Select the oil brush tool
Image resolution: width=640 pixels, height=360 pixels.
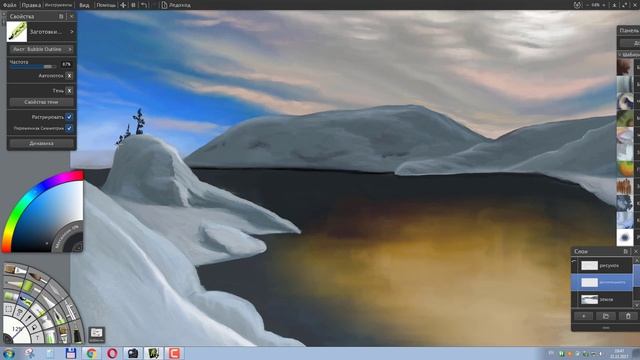tap(15, 270)
